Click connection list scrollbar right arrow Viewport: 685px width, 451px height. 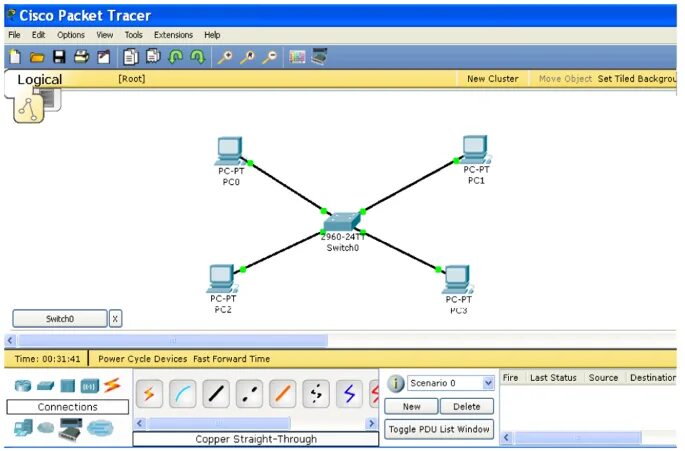pos(371,423)
